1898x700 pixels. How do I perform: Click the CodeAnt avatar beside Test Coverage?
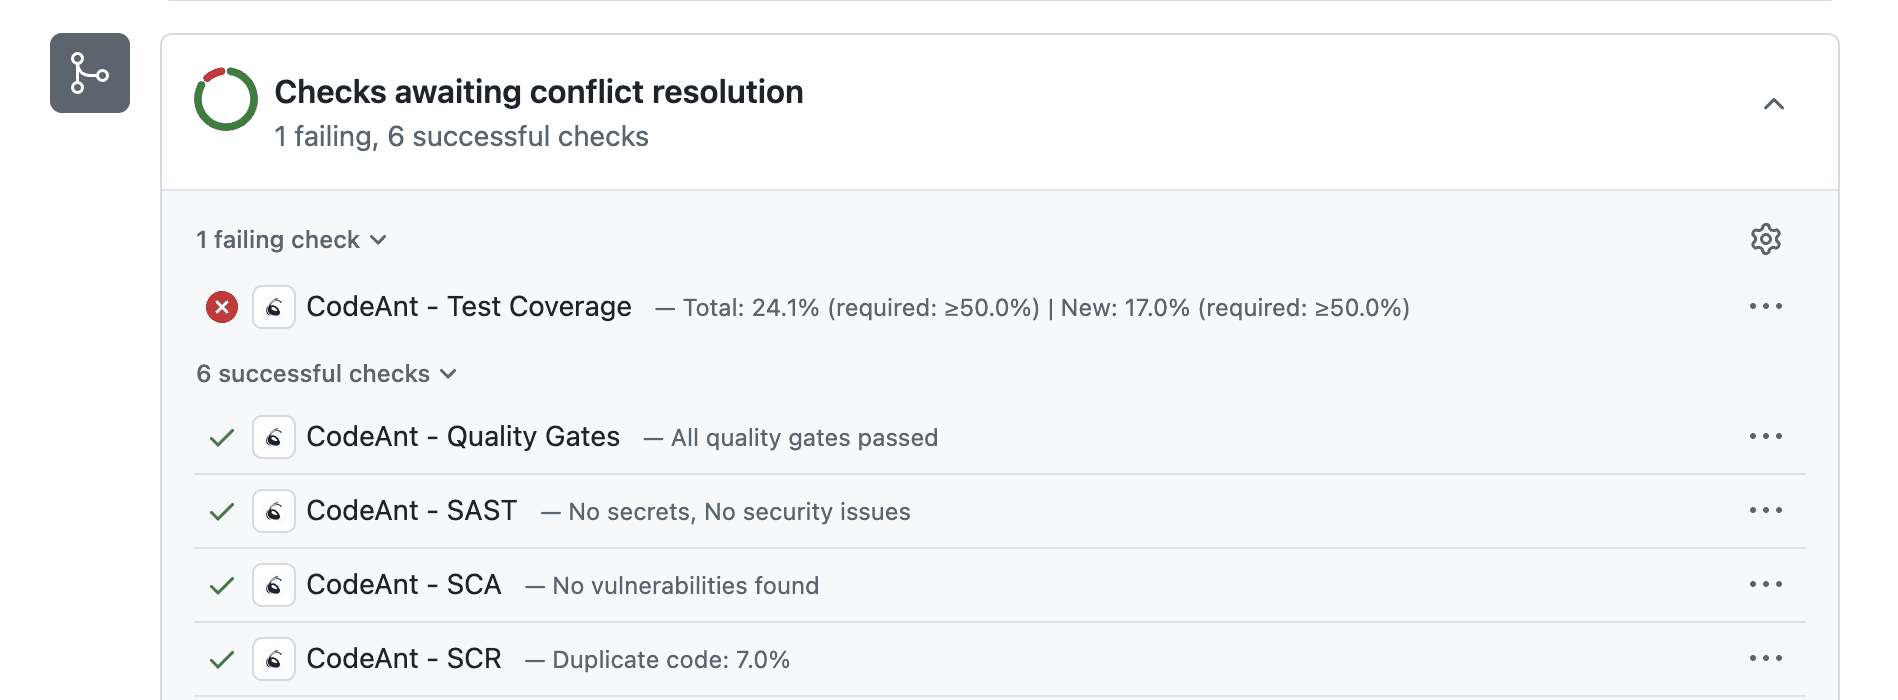[273, 307]
